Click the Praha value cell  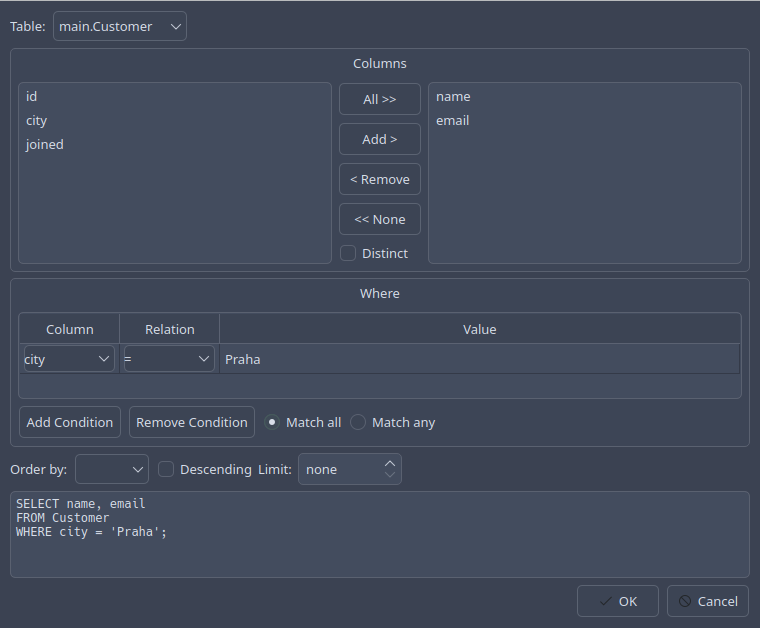[x=479, y=359]
